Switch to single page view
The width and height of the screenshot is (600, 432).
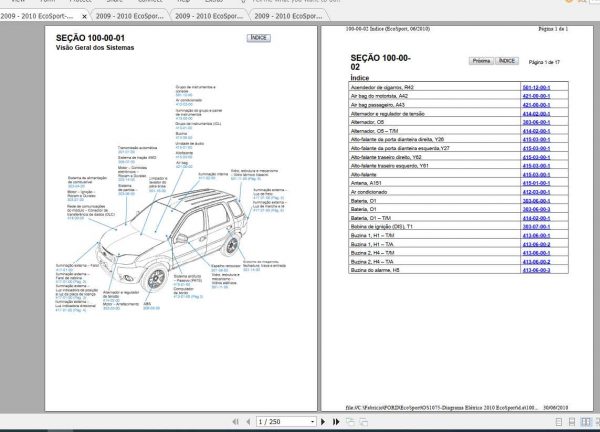[x=559, y=422]
